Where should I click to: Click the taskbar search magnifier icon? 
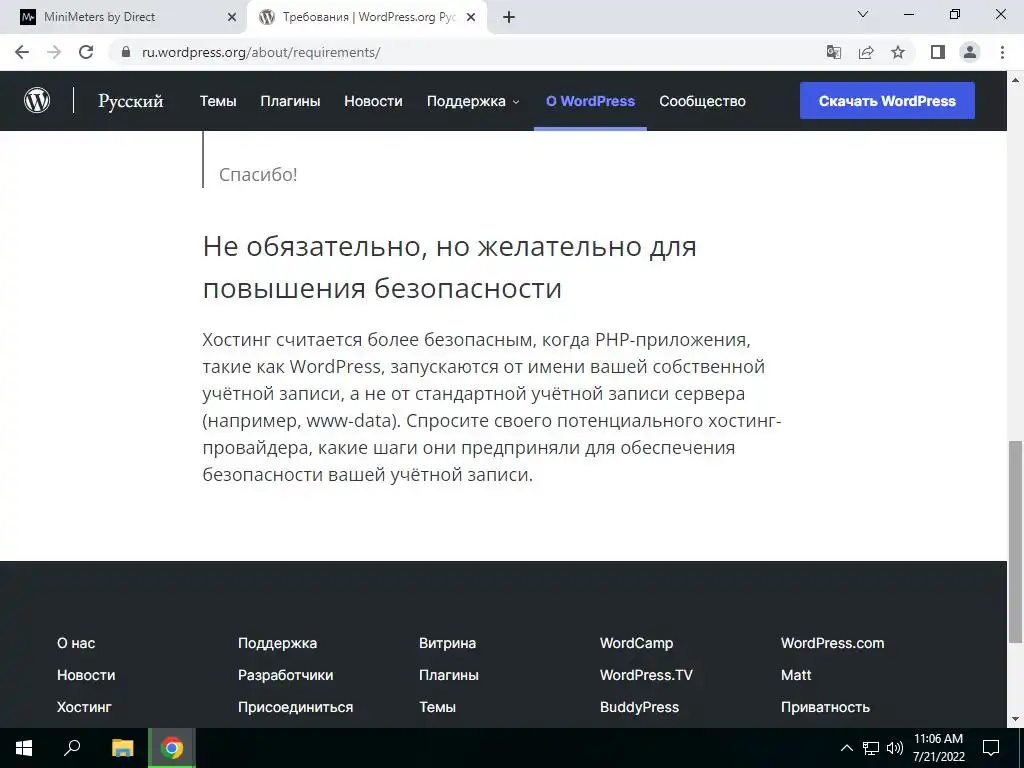point(72,748)
